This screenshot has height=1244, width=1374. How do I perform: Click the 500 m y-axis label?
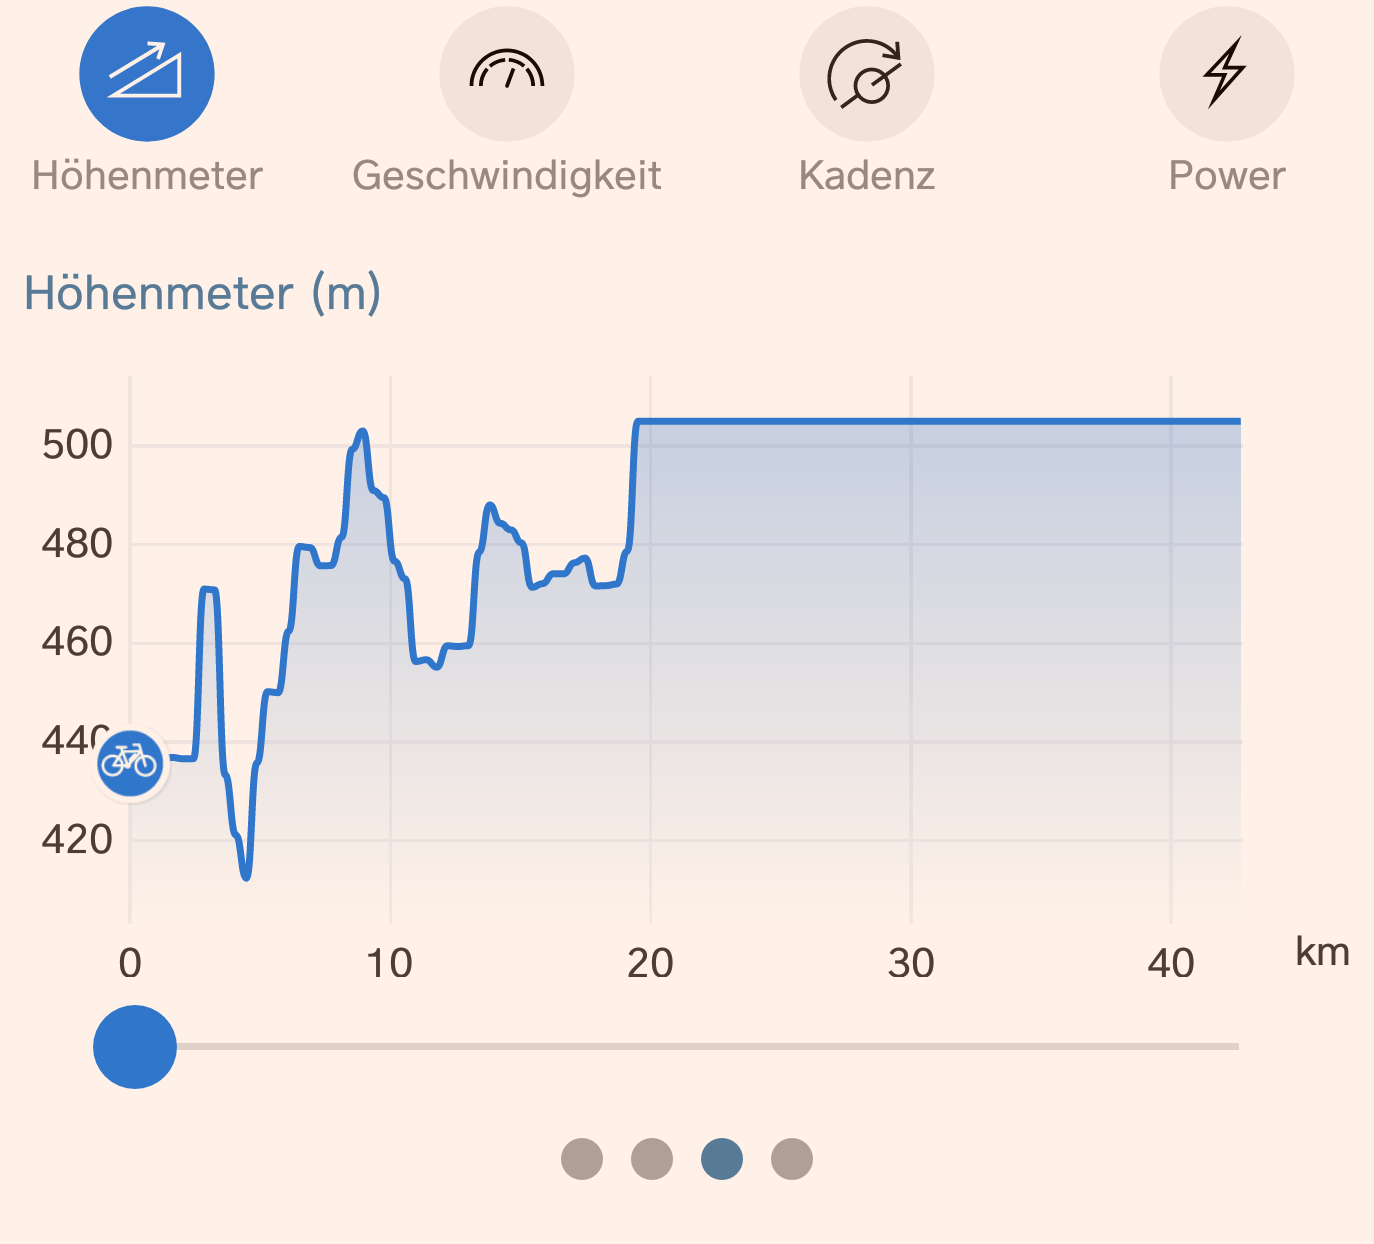(x=77, y=445)
